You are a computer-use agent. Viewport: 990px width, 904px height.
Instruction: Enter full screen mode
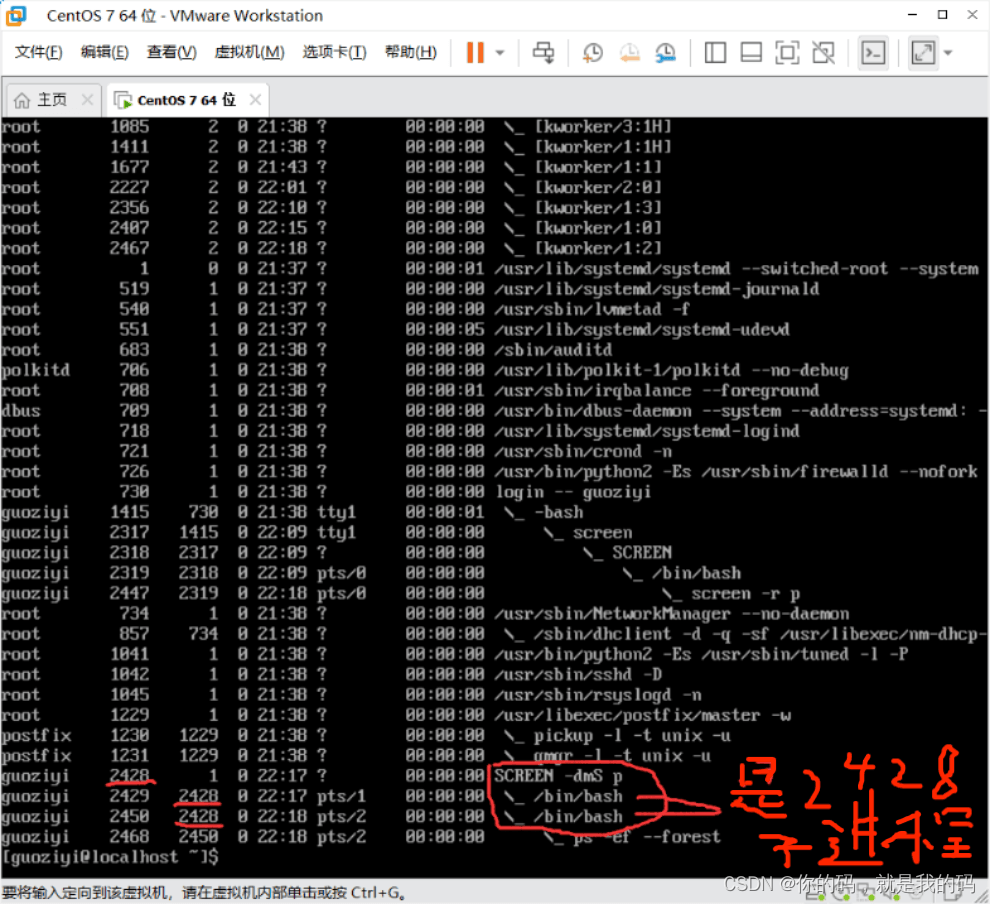click(x=788, y=52)
